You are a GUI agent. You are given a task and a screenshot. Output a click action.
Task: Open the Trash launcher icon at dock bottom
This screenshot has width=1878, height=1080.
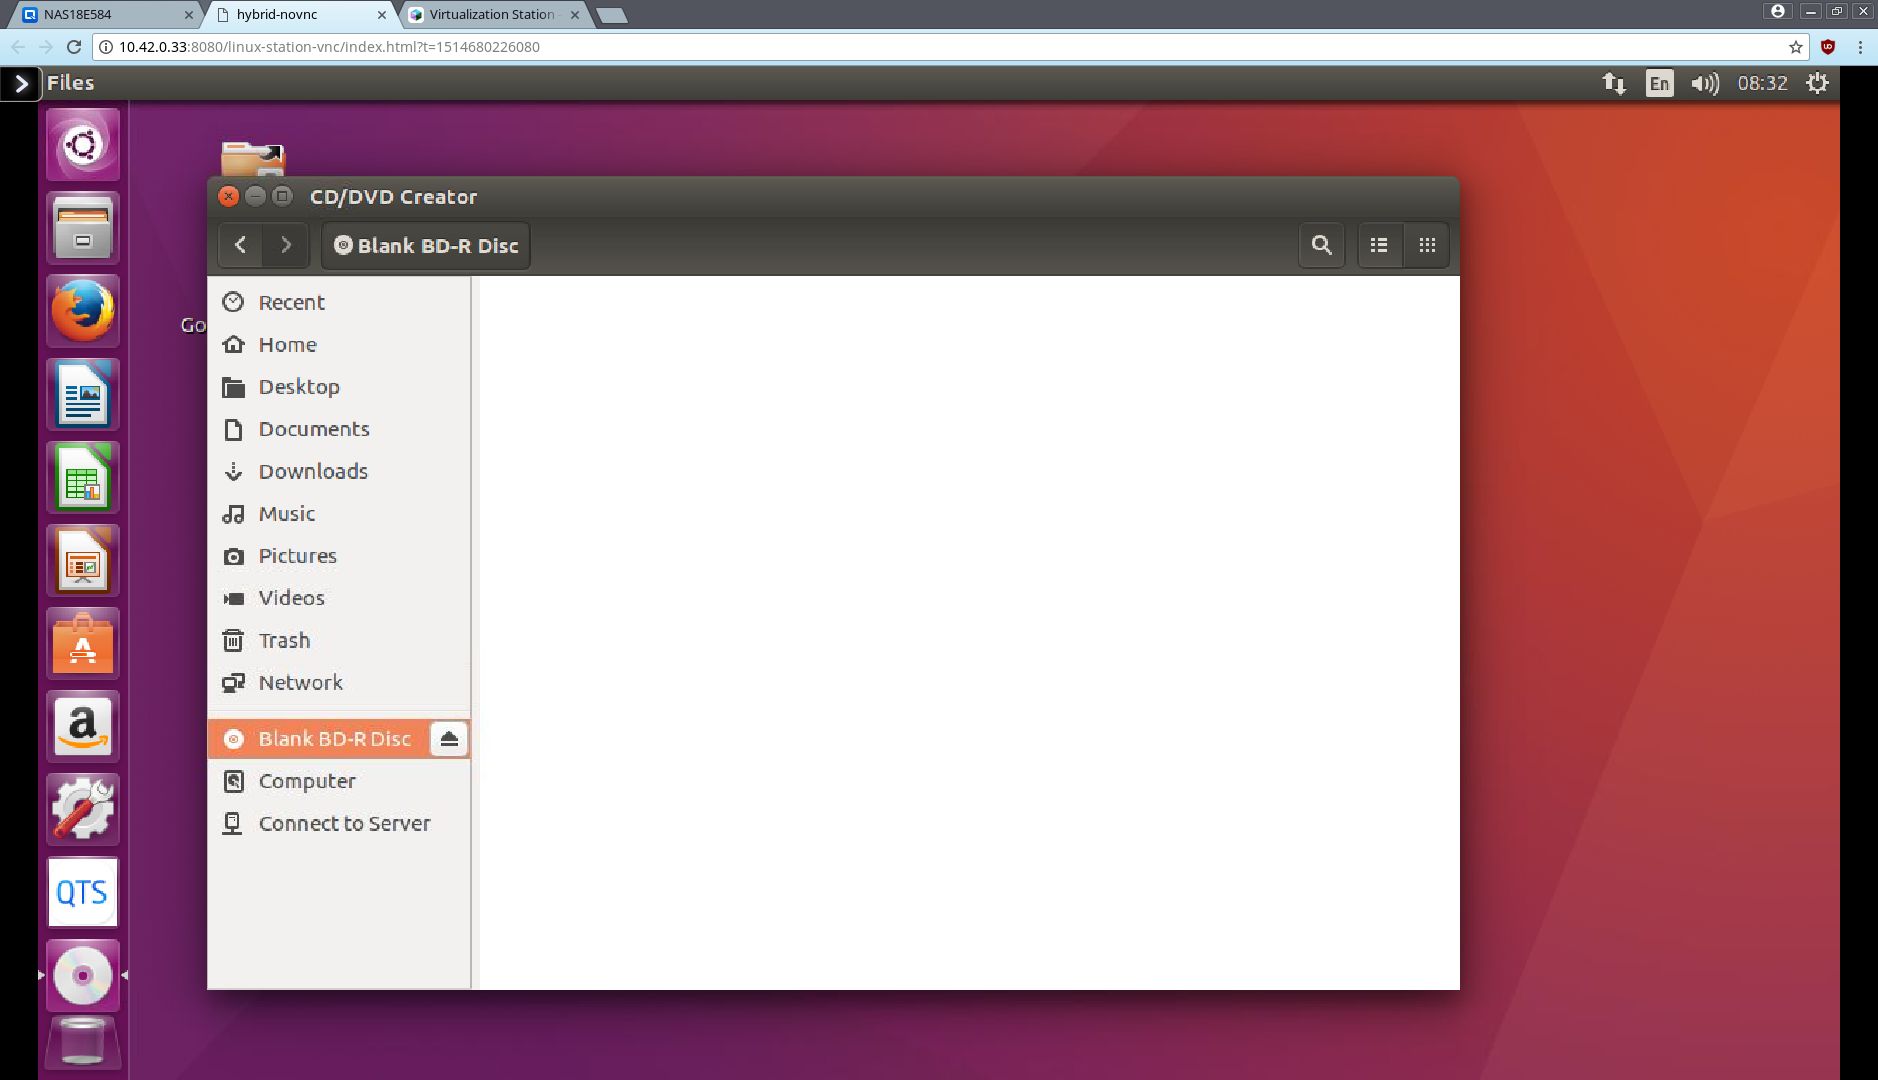coord(83,1042)
